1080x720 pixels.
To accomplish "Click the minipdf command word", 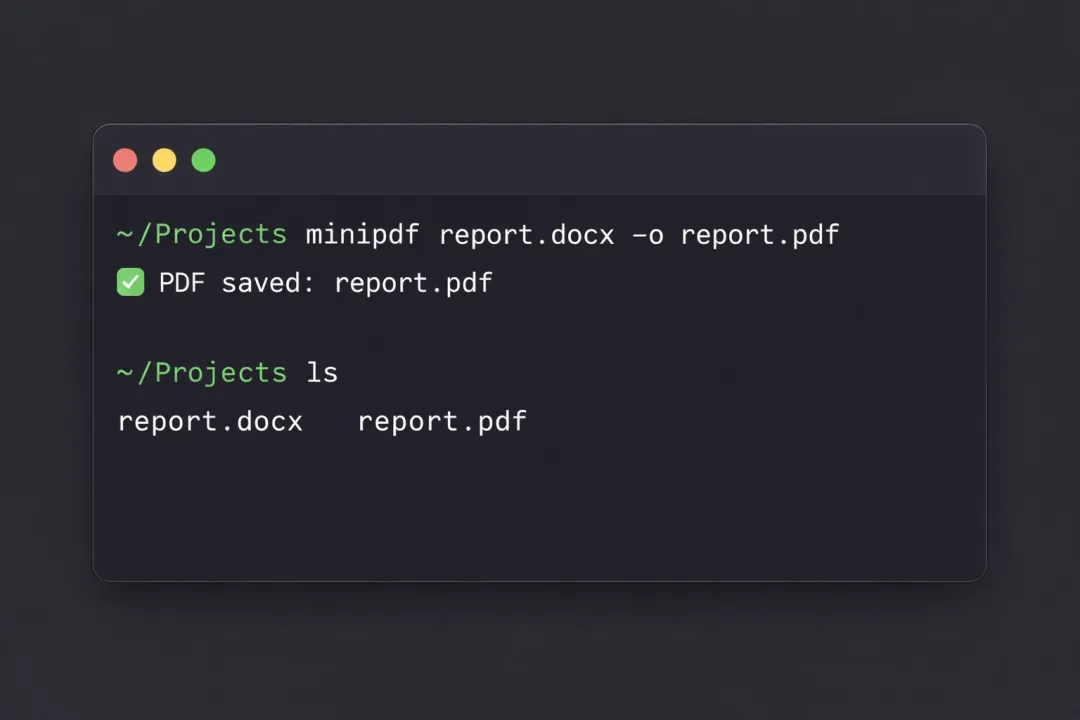I will (x=362, y=235).
